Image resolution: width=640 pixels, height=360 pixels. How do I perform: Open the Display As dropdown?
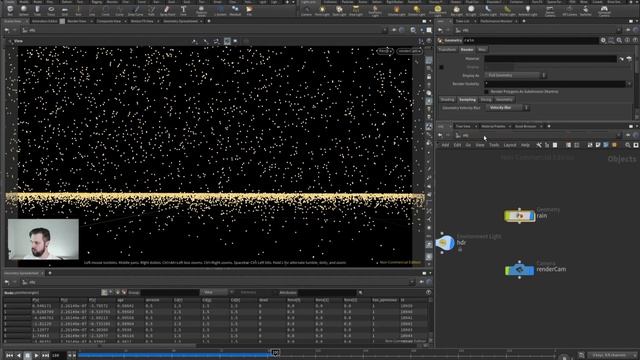click(516, 76)
